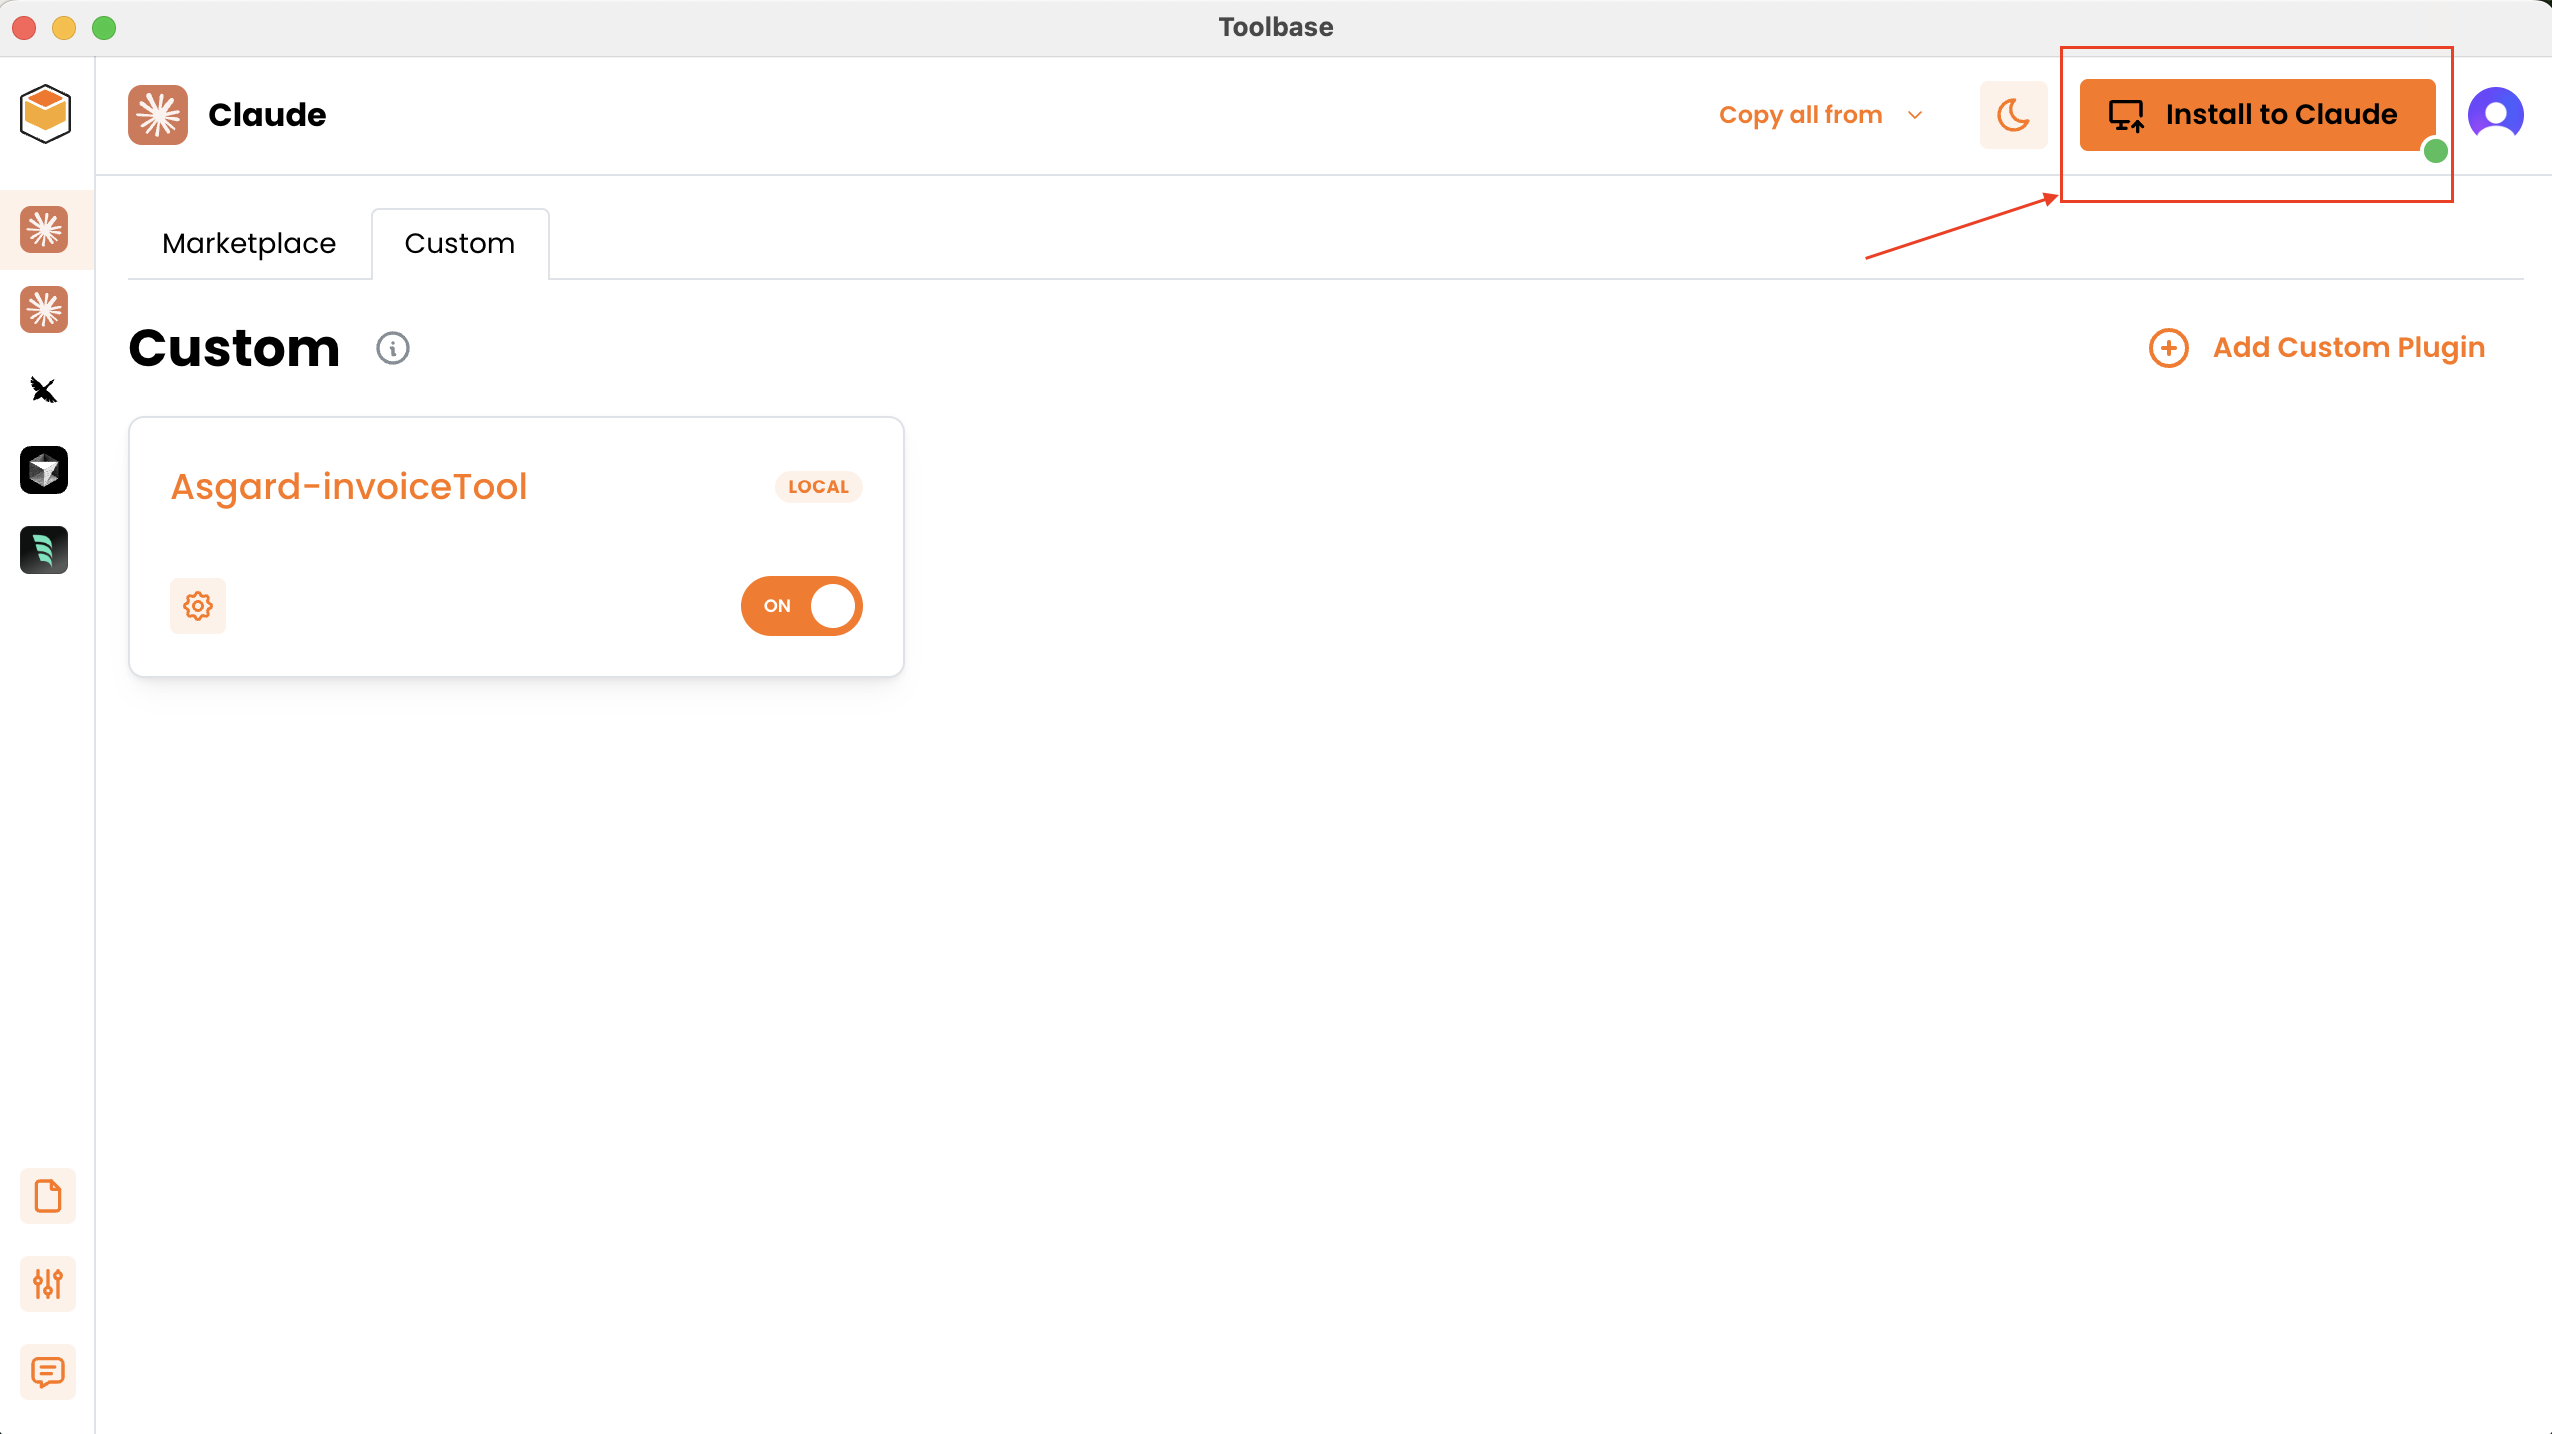This screenshot has width=2552, height=1434.
Task: Open the black cube client in sidebar
Action: [44, 470]
